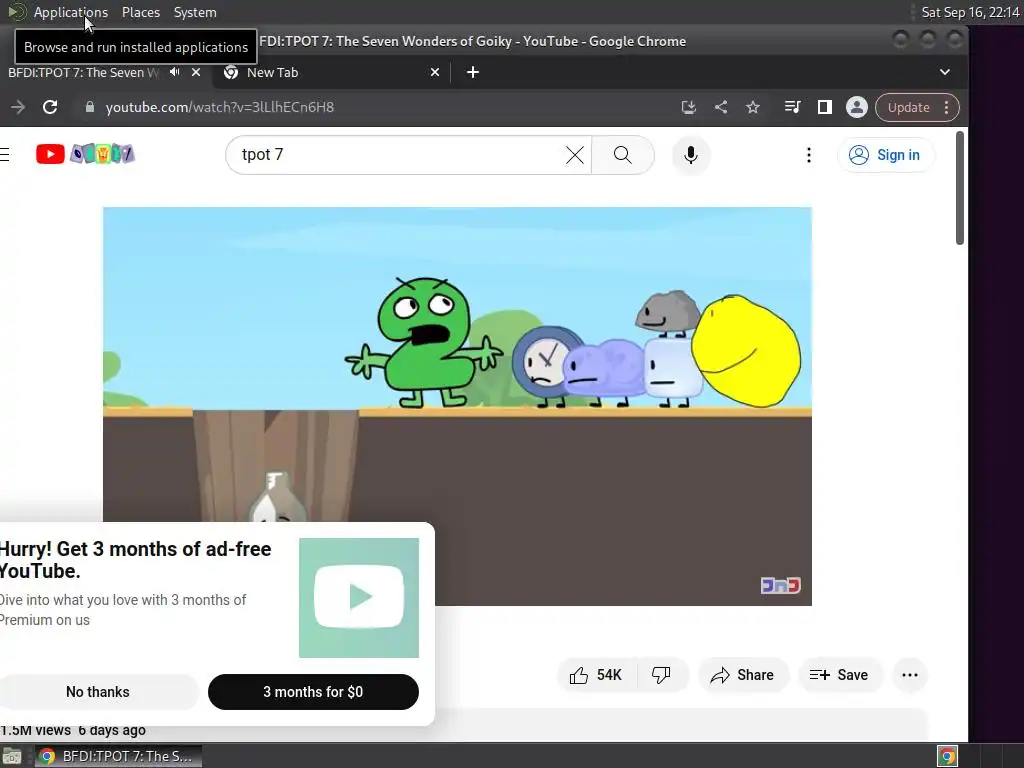Close the New Tab tab
The image size is (1024, 768).
click(435, 72)
